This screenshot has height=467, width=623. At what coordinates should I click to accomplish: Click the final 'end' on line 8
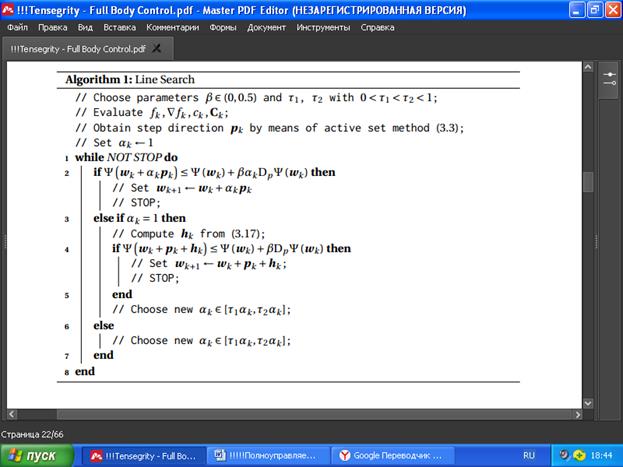click(85, 371)
